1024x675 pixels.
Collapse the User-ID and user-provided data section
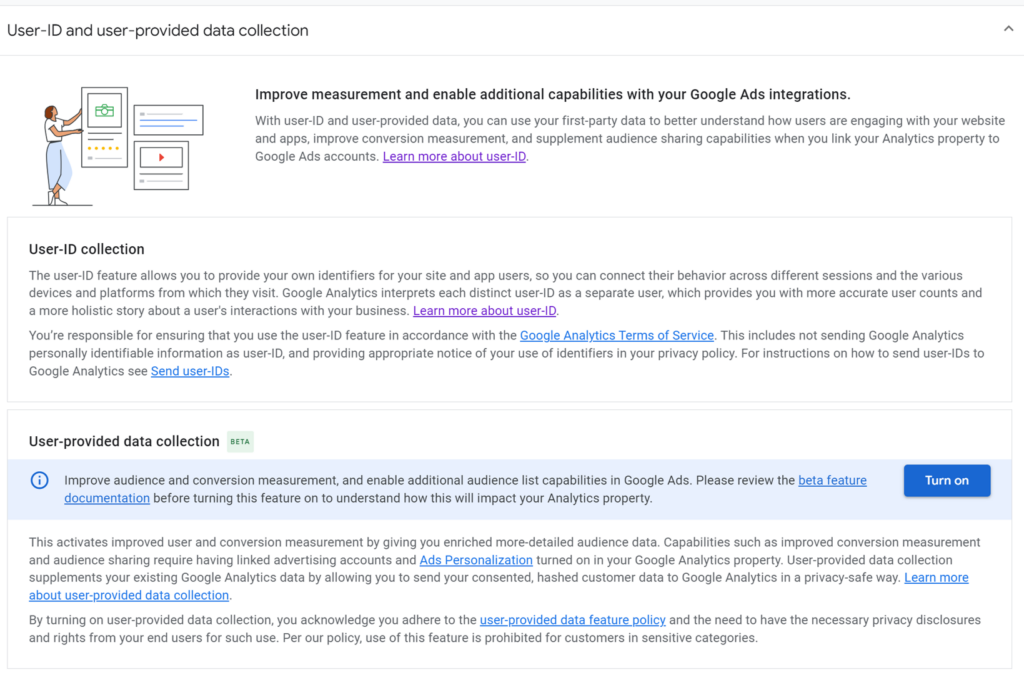[x=1009, y=28]
